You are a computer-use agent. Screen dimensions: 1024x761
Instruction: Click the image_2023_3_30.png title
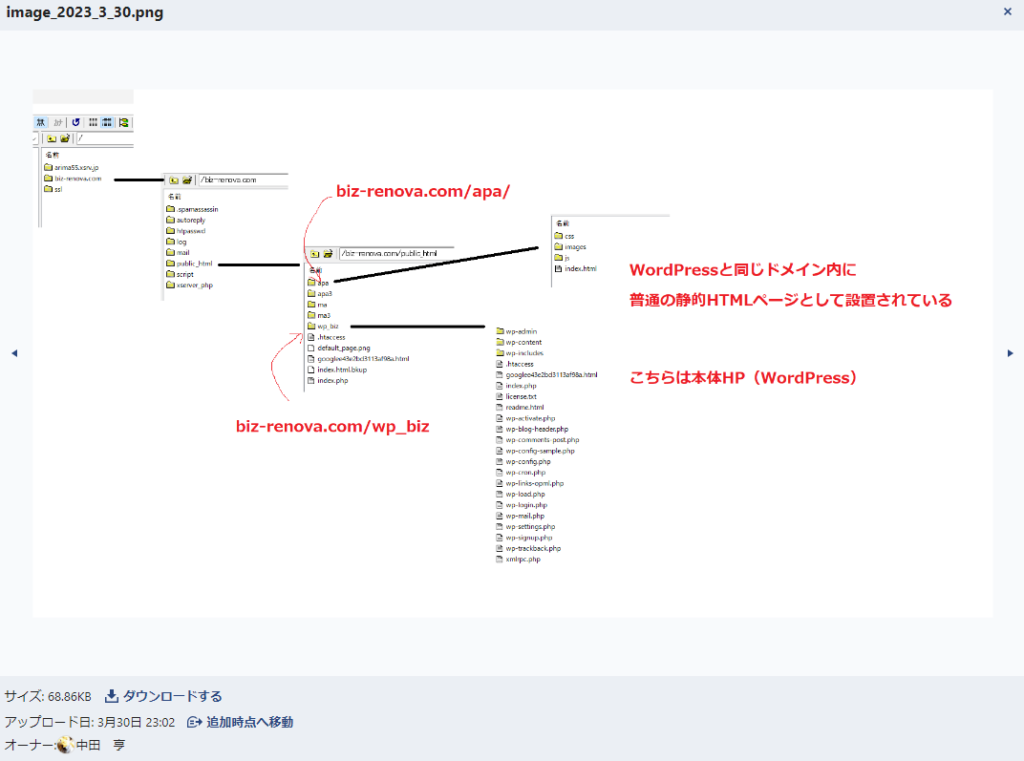pos(85,12)
